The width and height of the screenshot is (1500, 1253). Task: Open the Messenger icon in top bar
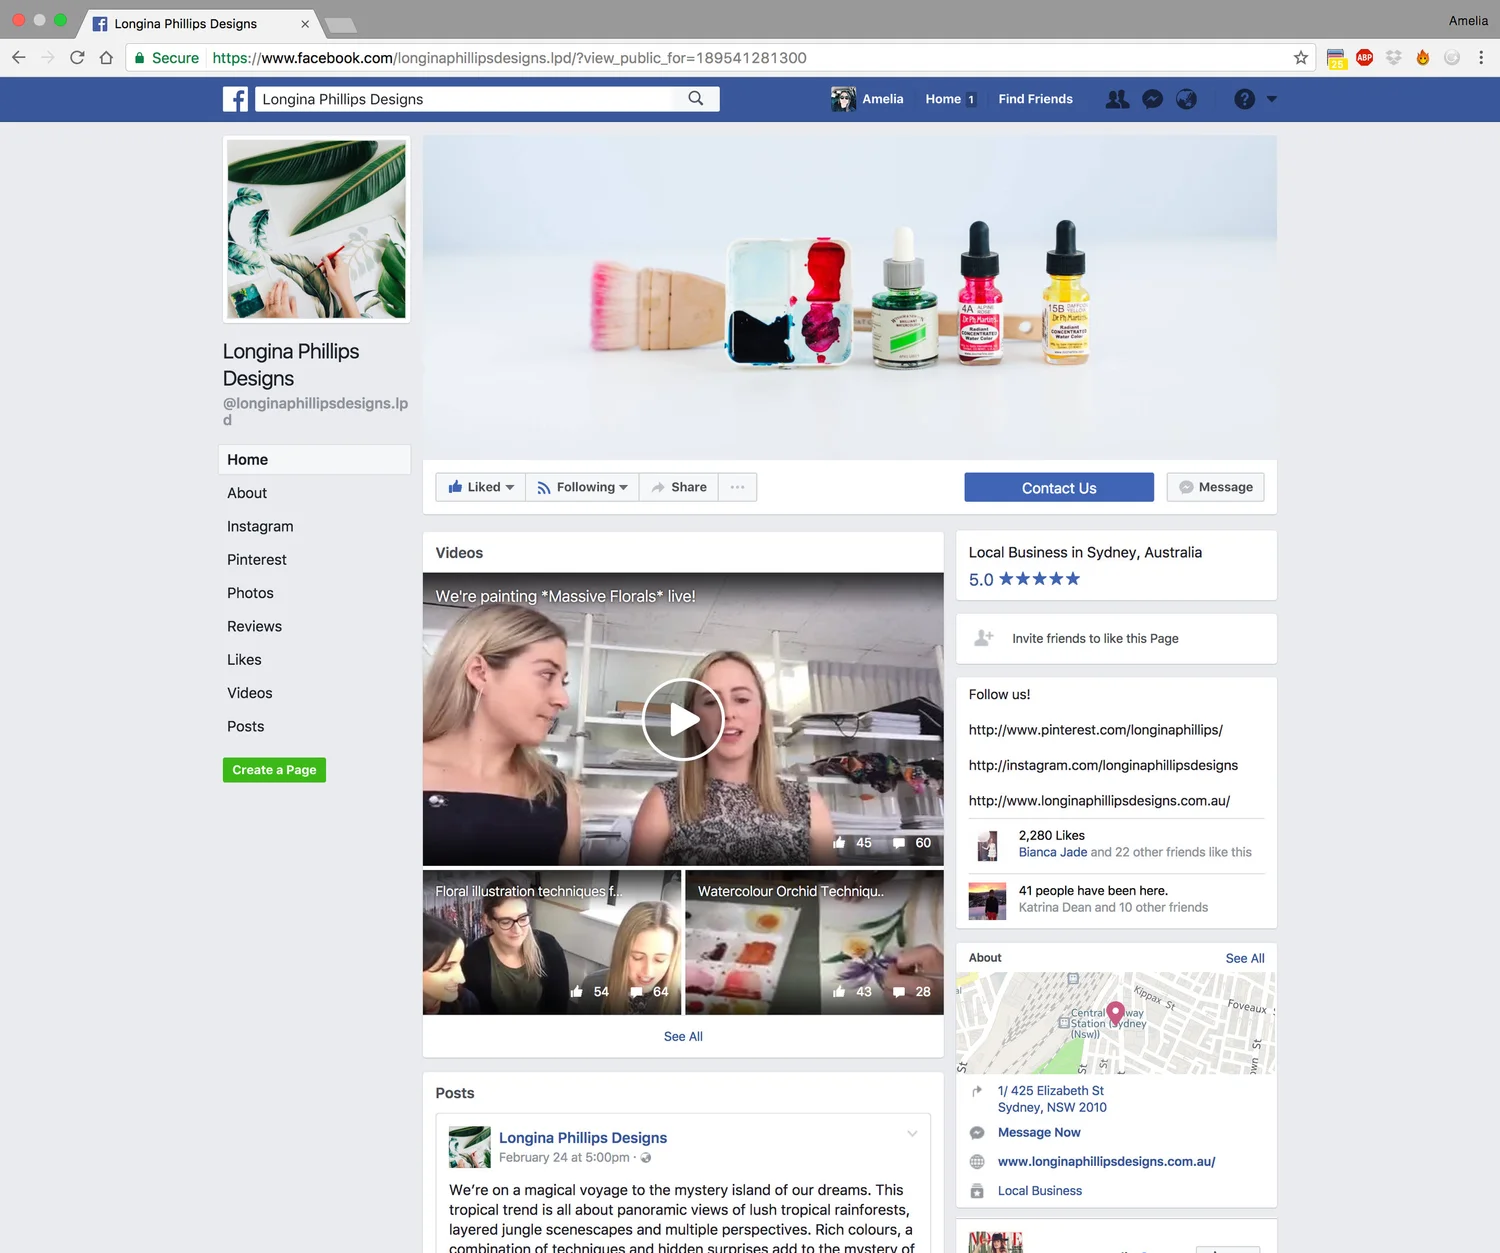coord(1152,99)
